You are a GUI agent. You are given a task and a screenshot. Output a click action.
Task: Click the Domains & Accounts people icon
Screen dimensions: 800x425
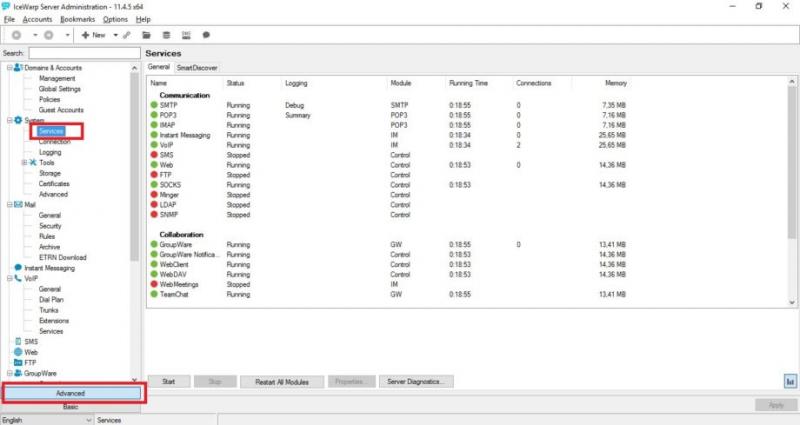tap(18, 67)
